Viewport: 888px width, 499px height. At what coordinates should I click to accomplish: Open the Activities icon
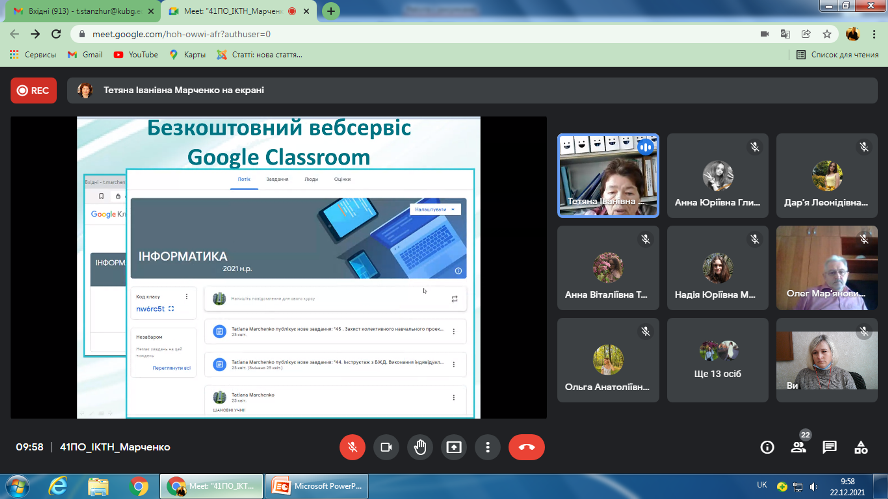[x=860, y=447]
